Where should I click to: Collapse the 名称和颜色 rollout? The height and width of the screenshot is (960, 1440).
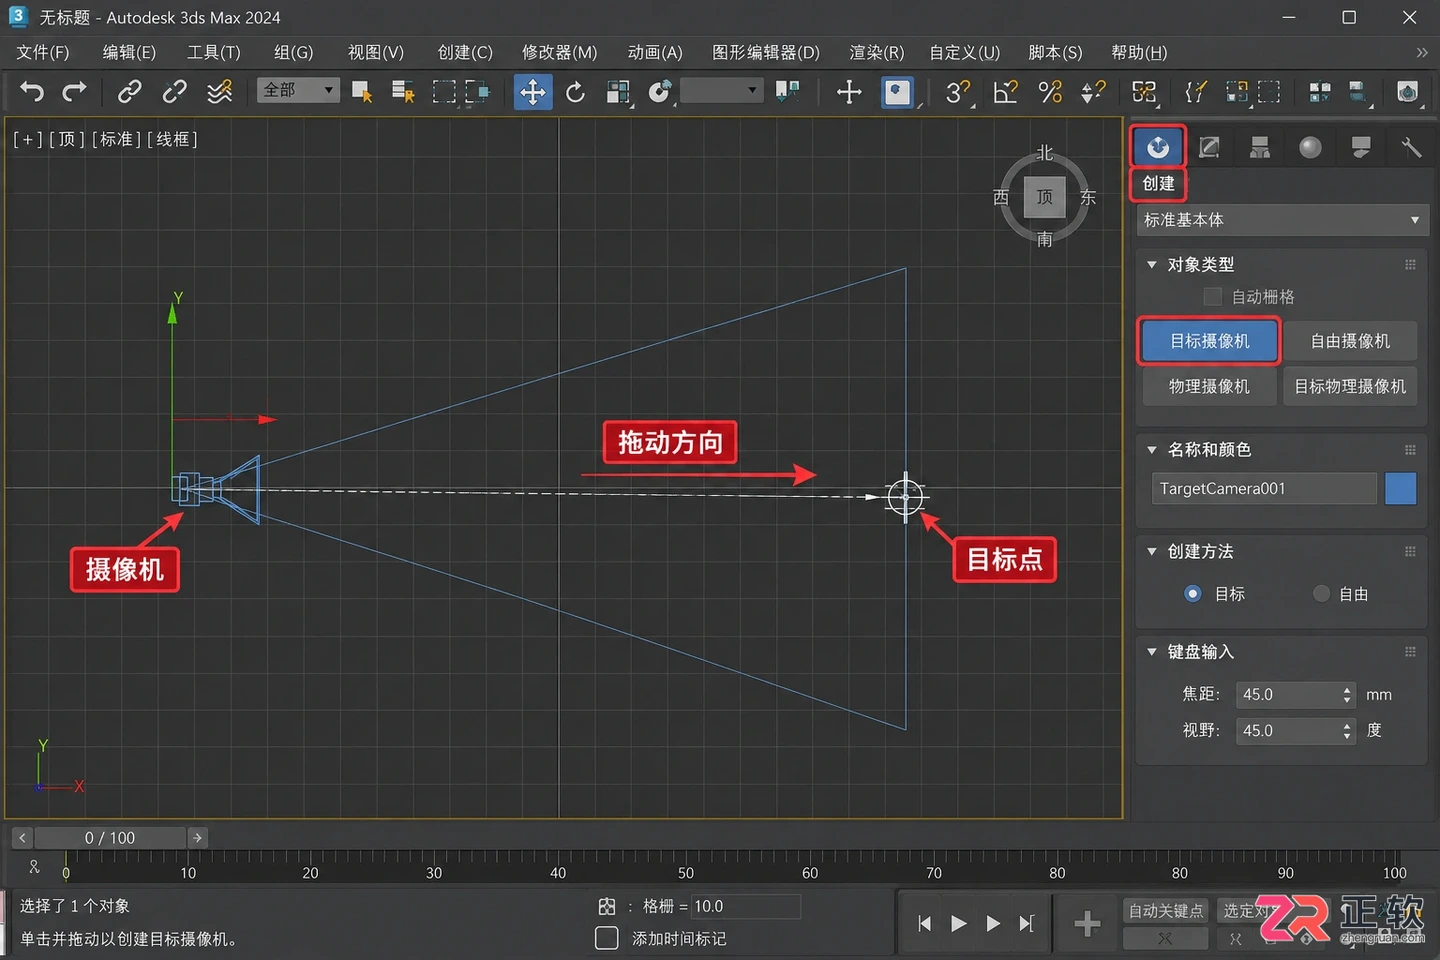(1152, 450)
